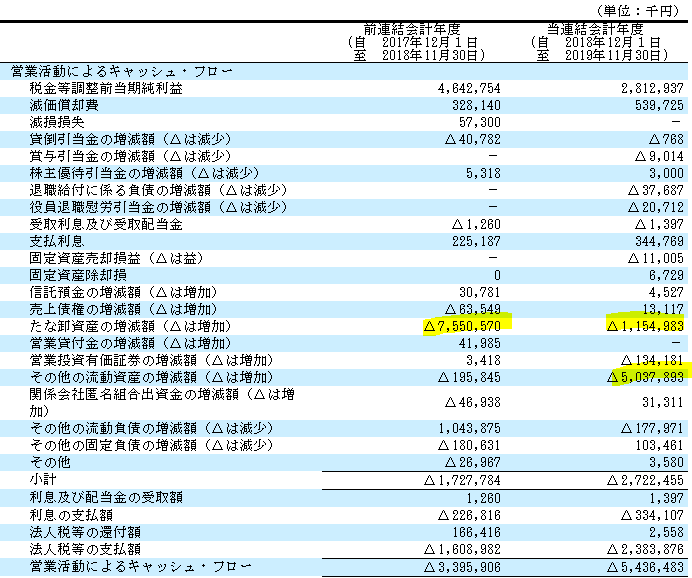
Task: Click the value △40,782
Action: [473, 139]
